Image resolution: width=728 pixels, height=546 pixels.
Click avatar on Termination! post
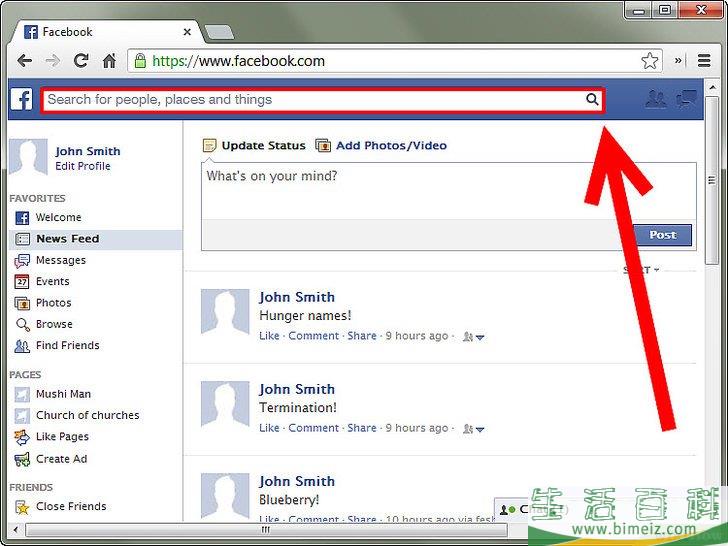click(225, 404)
